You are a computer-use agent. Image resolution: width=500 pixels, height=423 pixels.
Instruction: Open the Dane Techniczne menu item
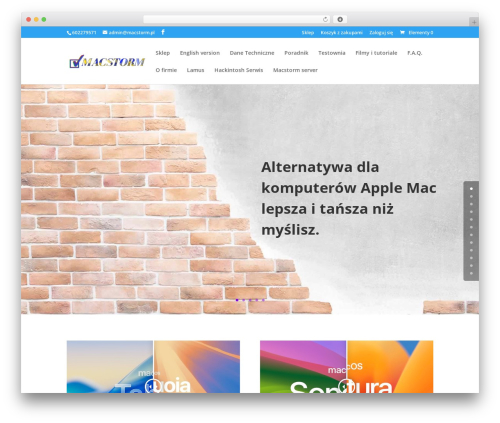(252, 53)
